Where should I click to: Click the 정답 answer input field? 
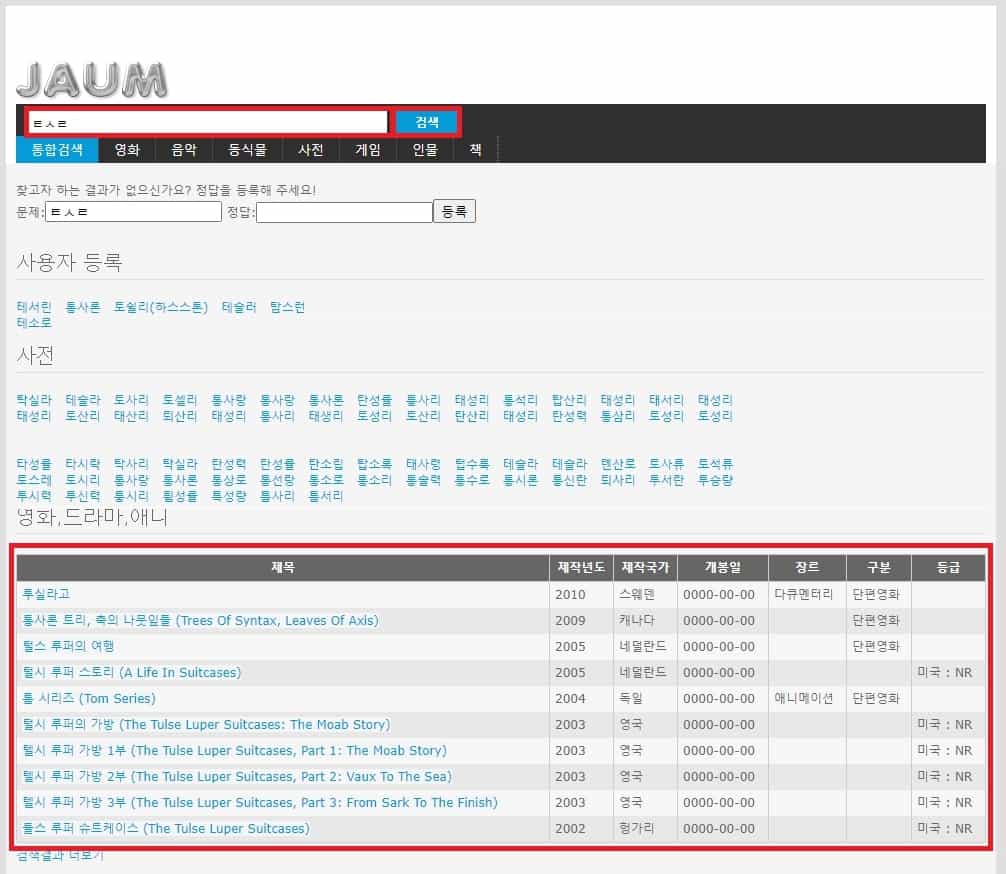coord(344,212)
